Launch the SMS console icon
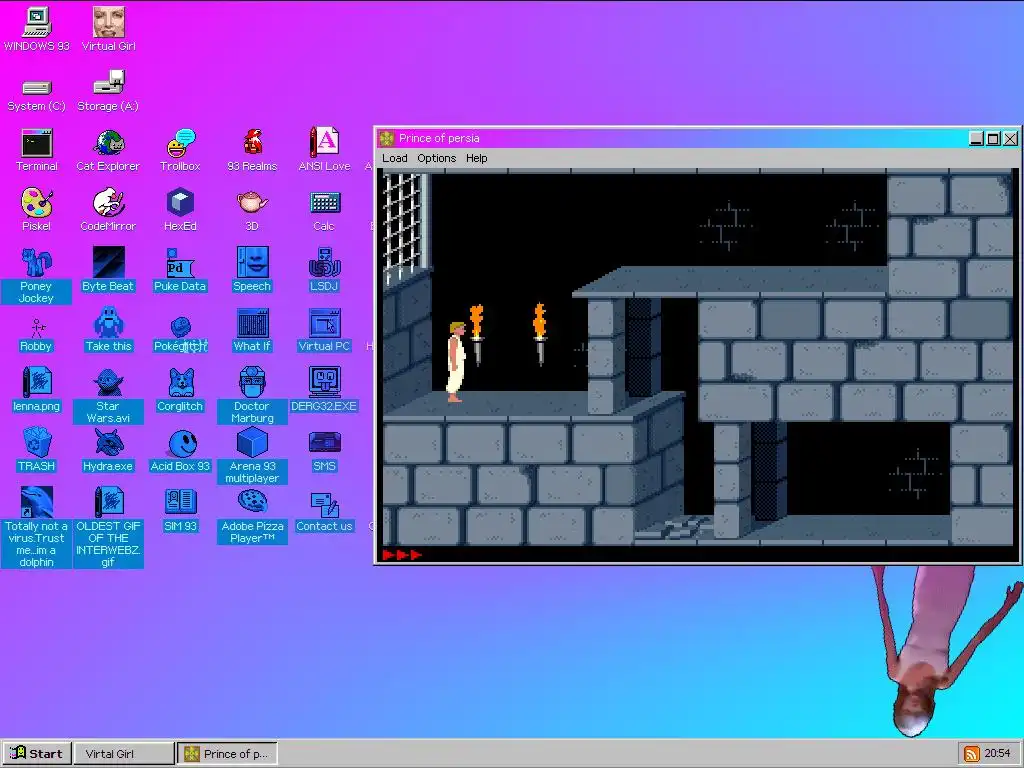Image resolution: width=1024 pixels, height=768 pixels. pyautogui.click(x=324, y=450)
